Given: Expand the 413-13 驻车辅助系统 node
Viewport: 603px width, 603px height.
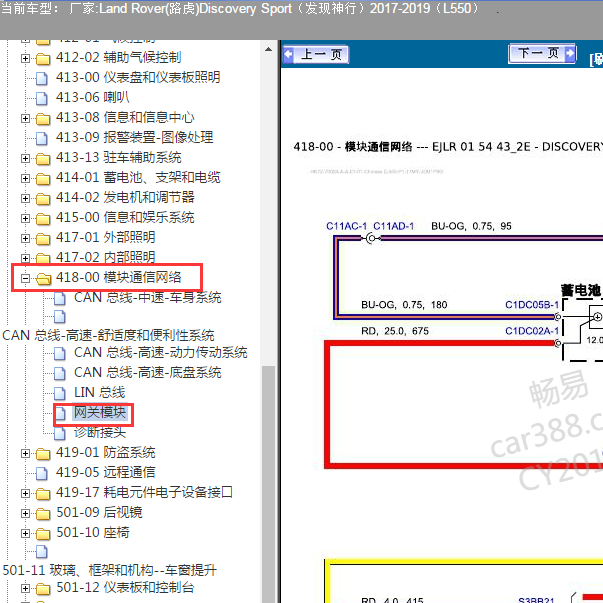Looking at the screenshot, I should [25, 158].
